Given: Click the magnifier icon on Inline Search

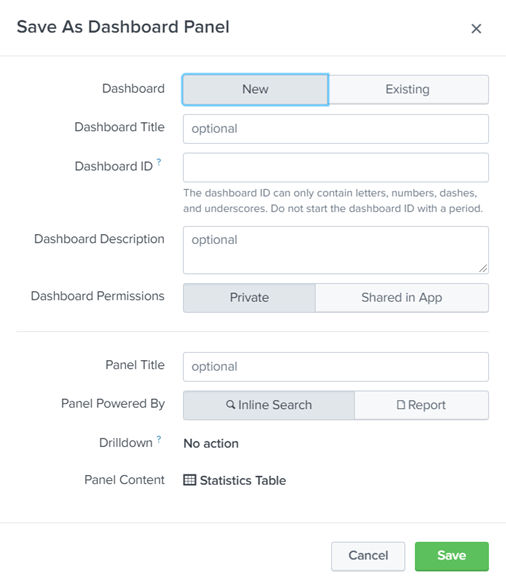Looking at the screenshot, I should tap(231, 405).
